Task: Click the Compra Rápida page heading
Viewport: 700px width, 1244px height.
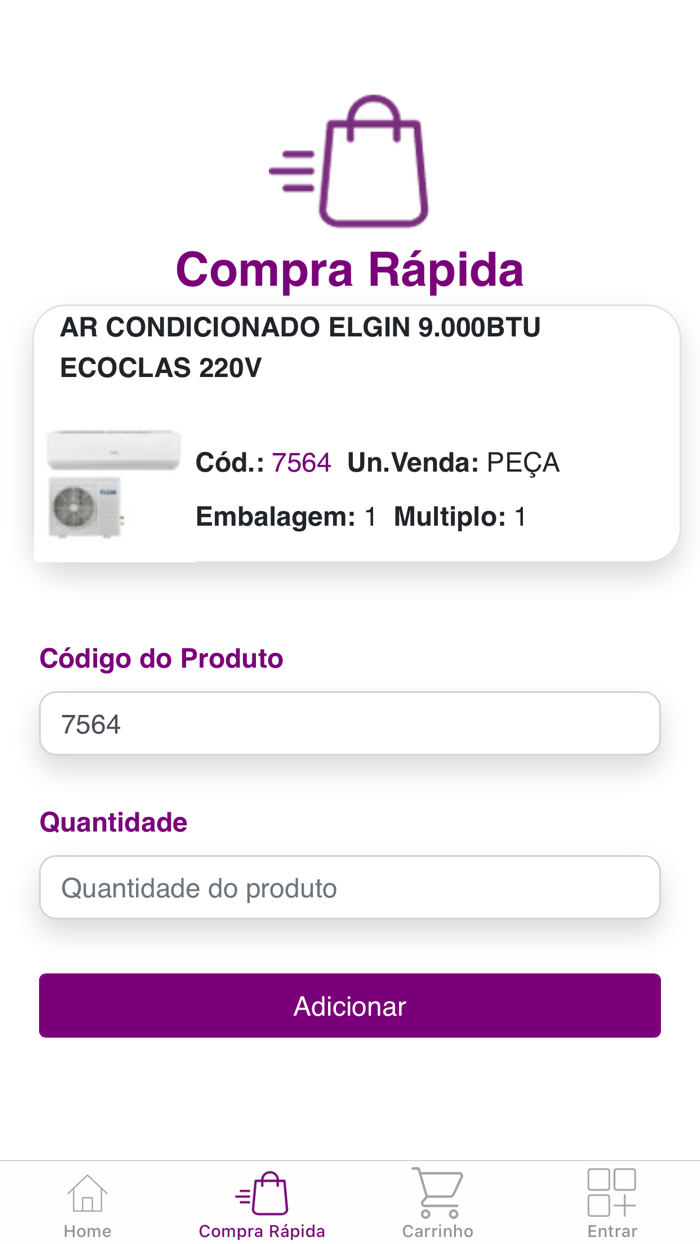Action: coord(350,269)
